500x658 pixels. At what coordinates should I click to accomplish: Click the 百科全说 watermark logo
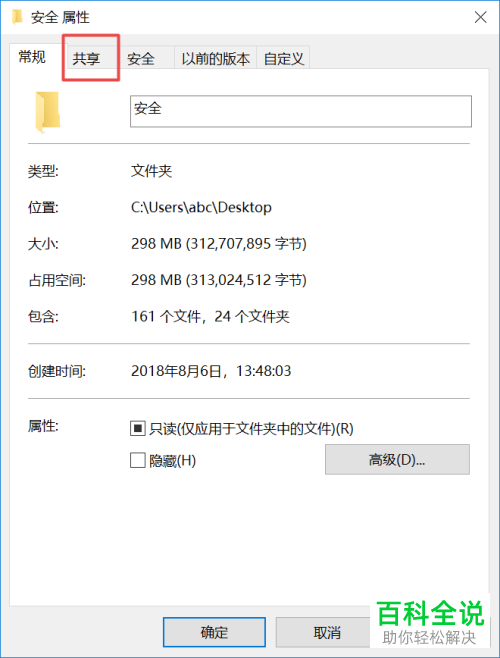point(430,614)
